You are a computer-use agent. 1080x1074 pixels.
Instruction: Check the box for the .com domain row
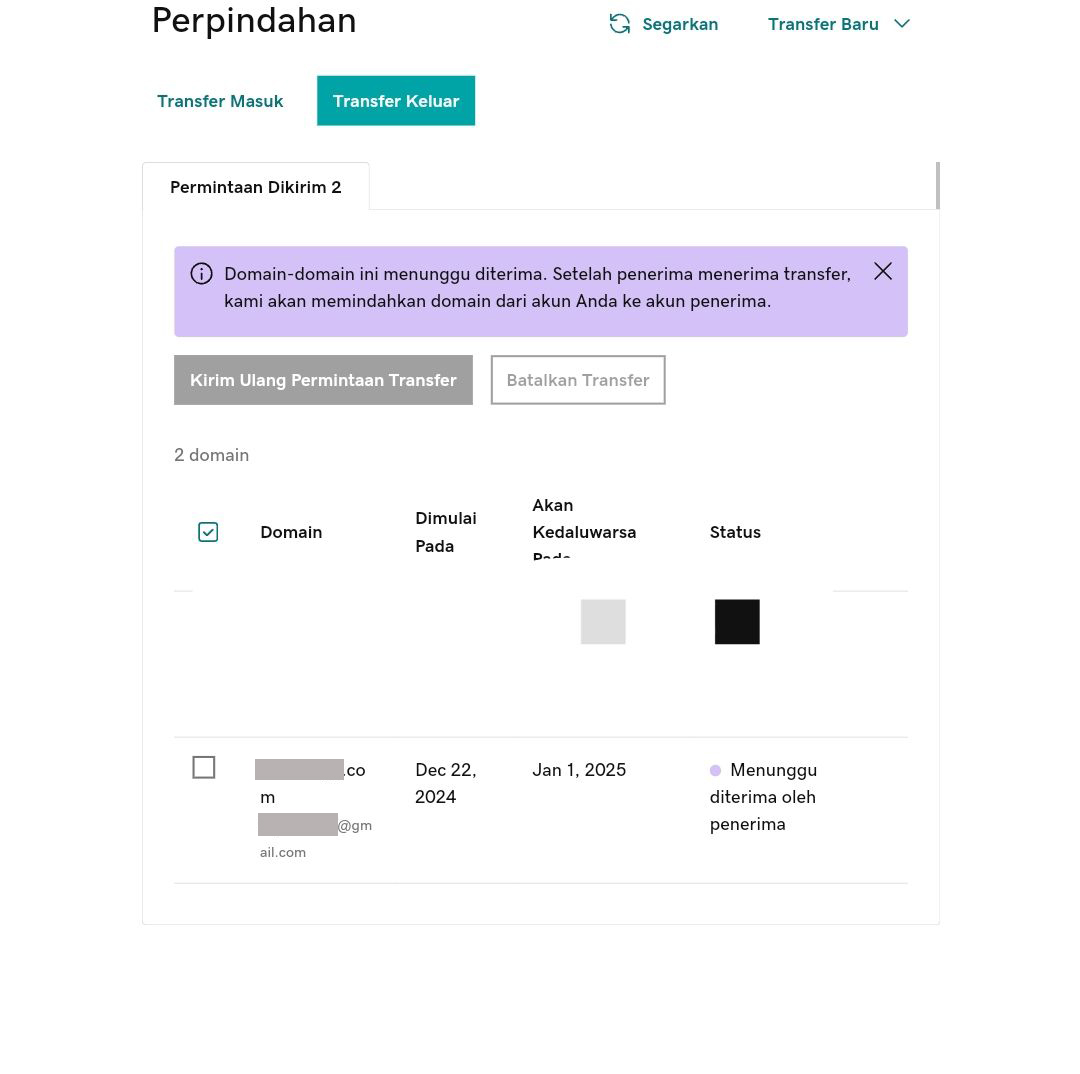[x=204, y=767]
